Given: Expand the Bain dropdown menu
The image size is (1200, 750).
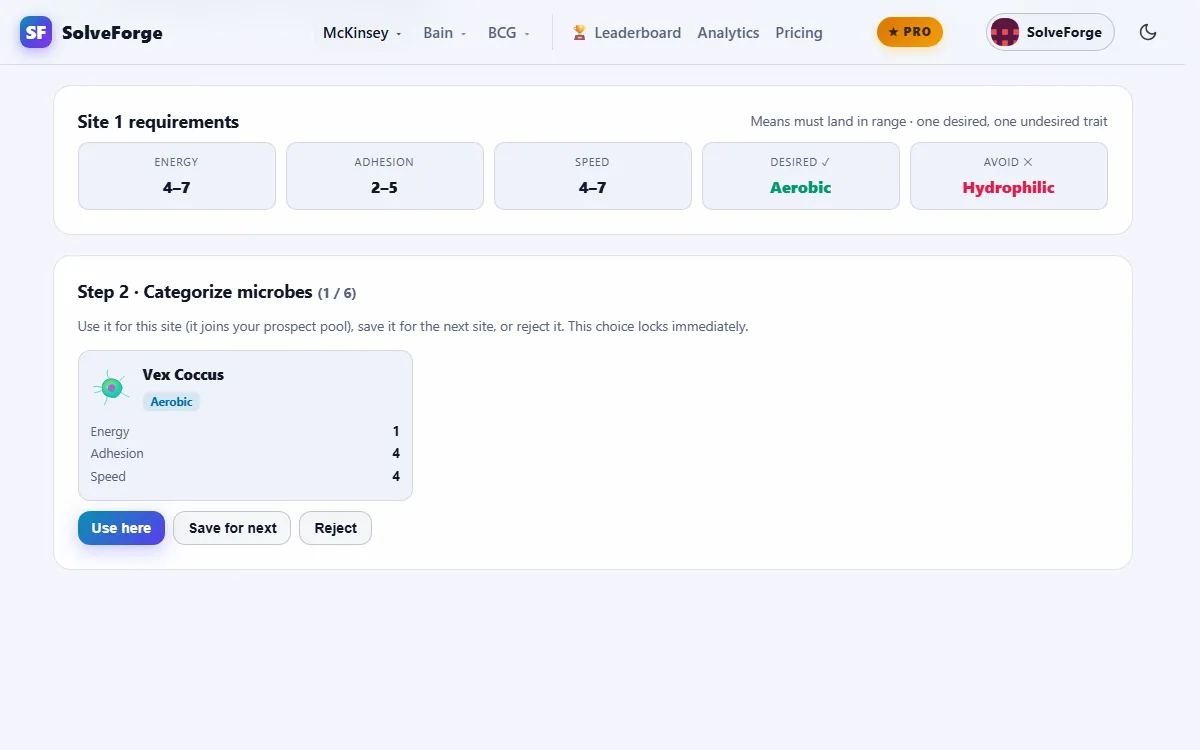Looking at the screenshot, I should 445,33.
